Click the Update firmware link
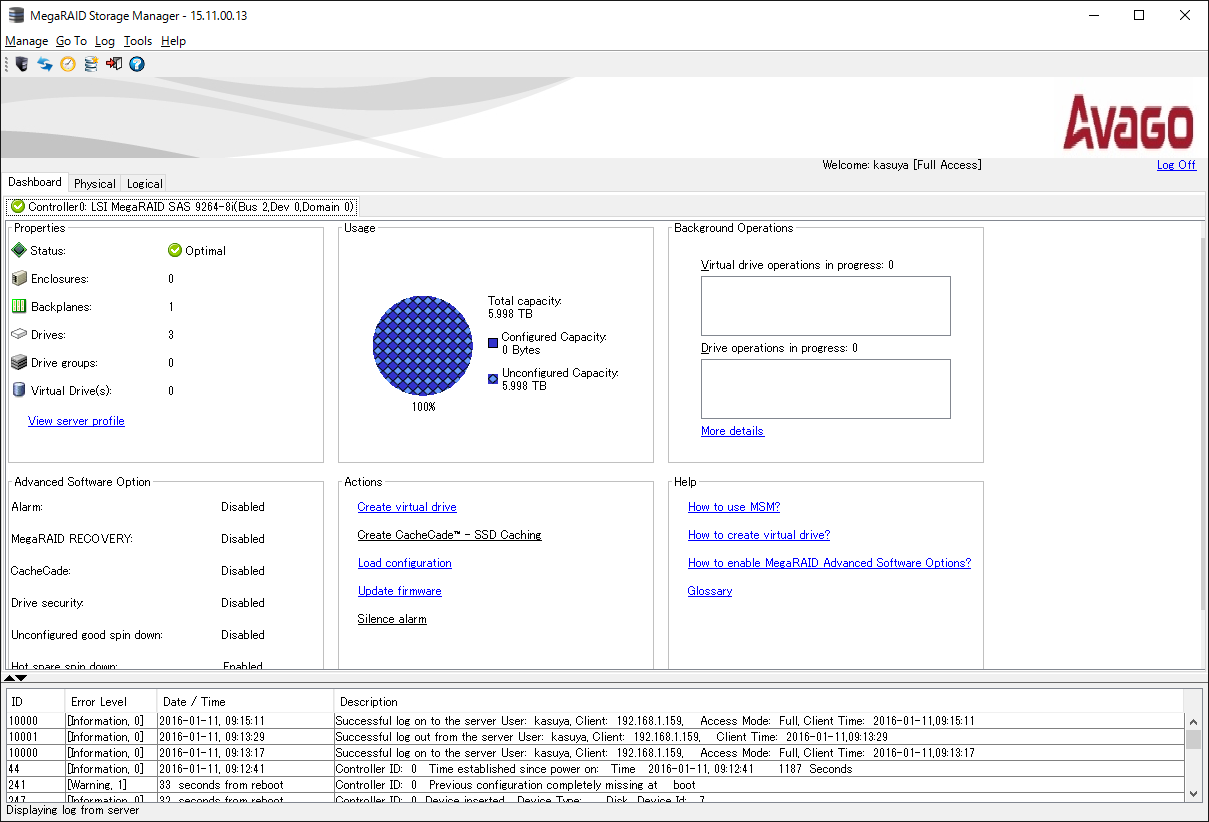This screenshot has width=1209, height=822. [x=400, y=591]
